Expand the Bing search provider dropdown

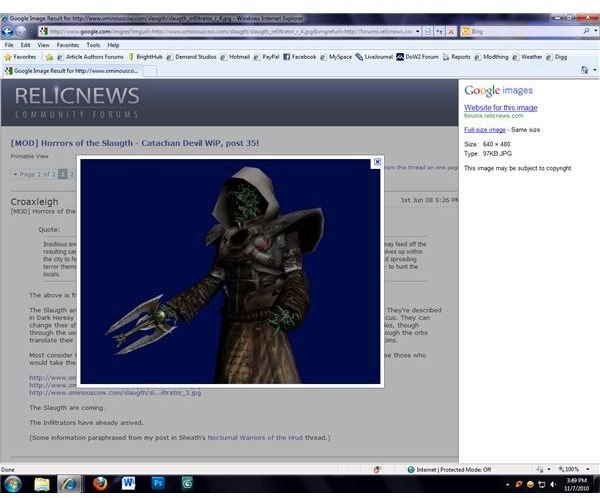click(596, 31)
